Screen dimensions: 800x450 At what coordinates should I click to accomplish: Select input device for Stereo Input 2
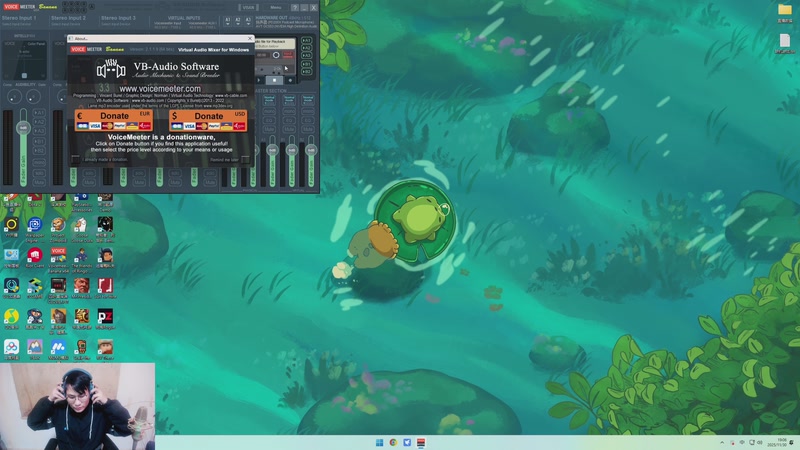tap(65, 24)
